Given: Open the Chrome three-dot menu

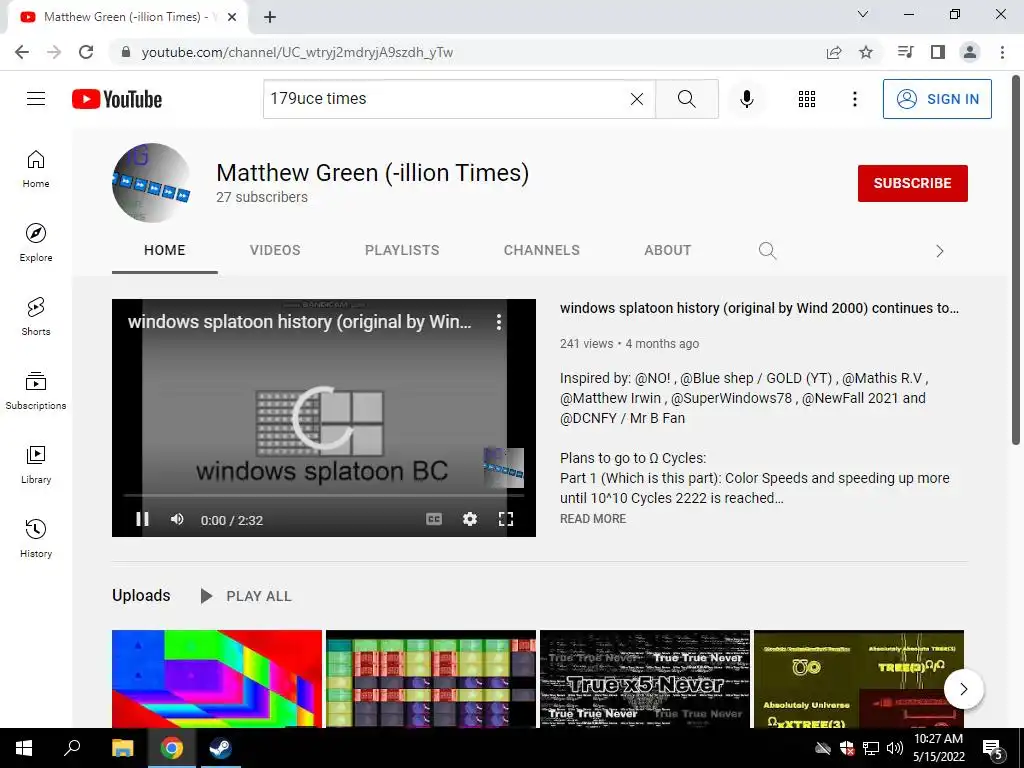Looking at the screenshot, I should pos(1002,52).
